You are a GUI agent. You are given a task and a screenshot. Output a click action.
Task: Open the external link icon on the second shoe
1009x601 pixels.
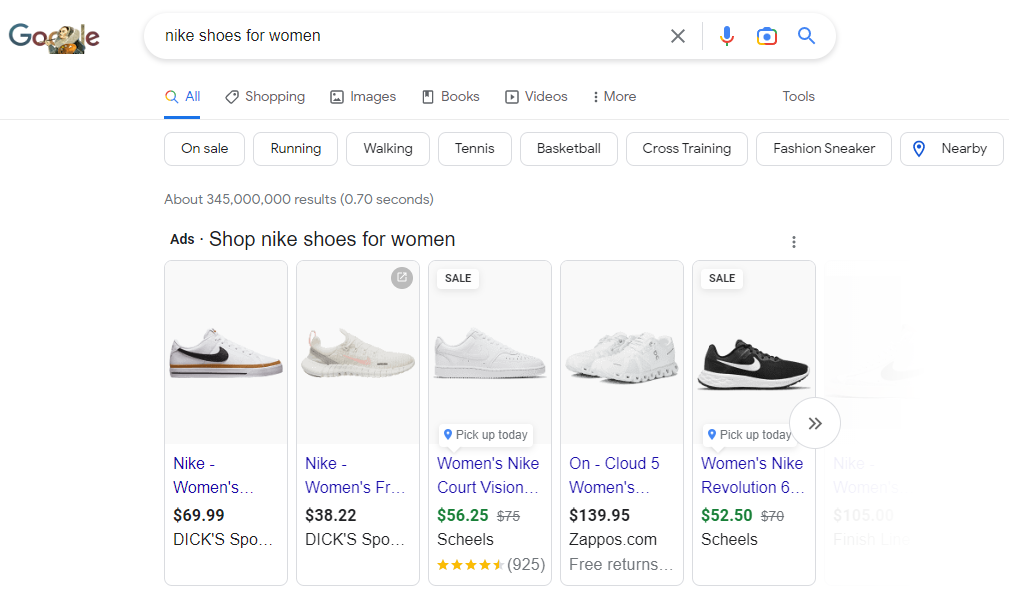coord(402,277)
